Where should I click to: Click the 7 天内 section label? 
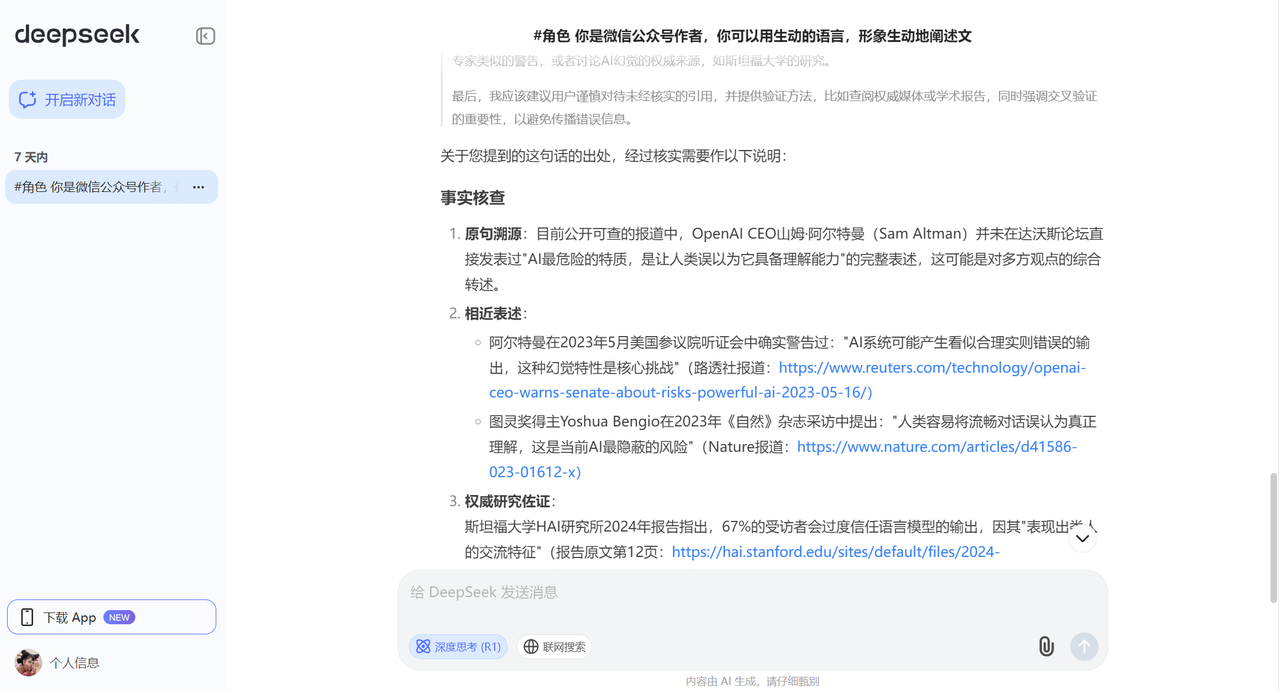coord(31,157)
